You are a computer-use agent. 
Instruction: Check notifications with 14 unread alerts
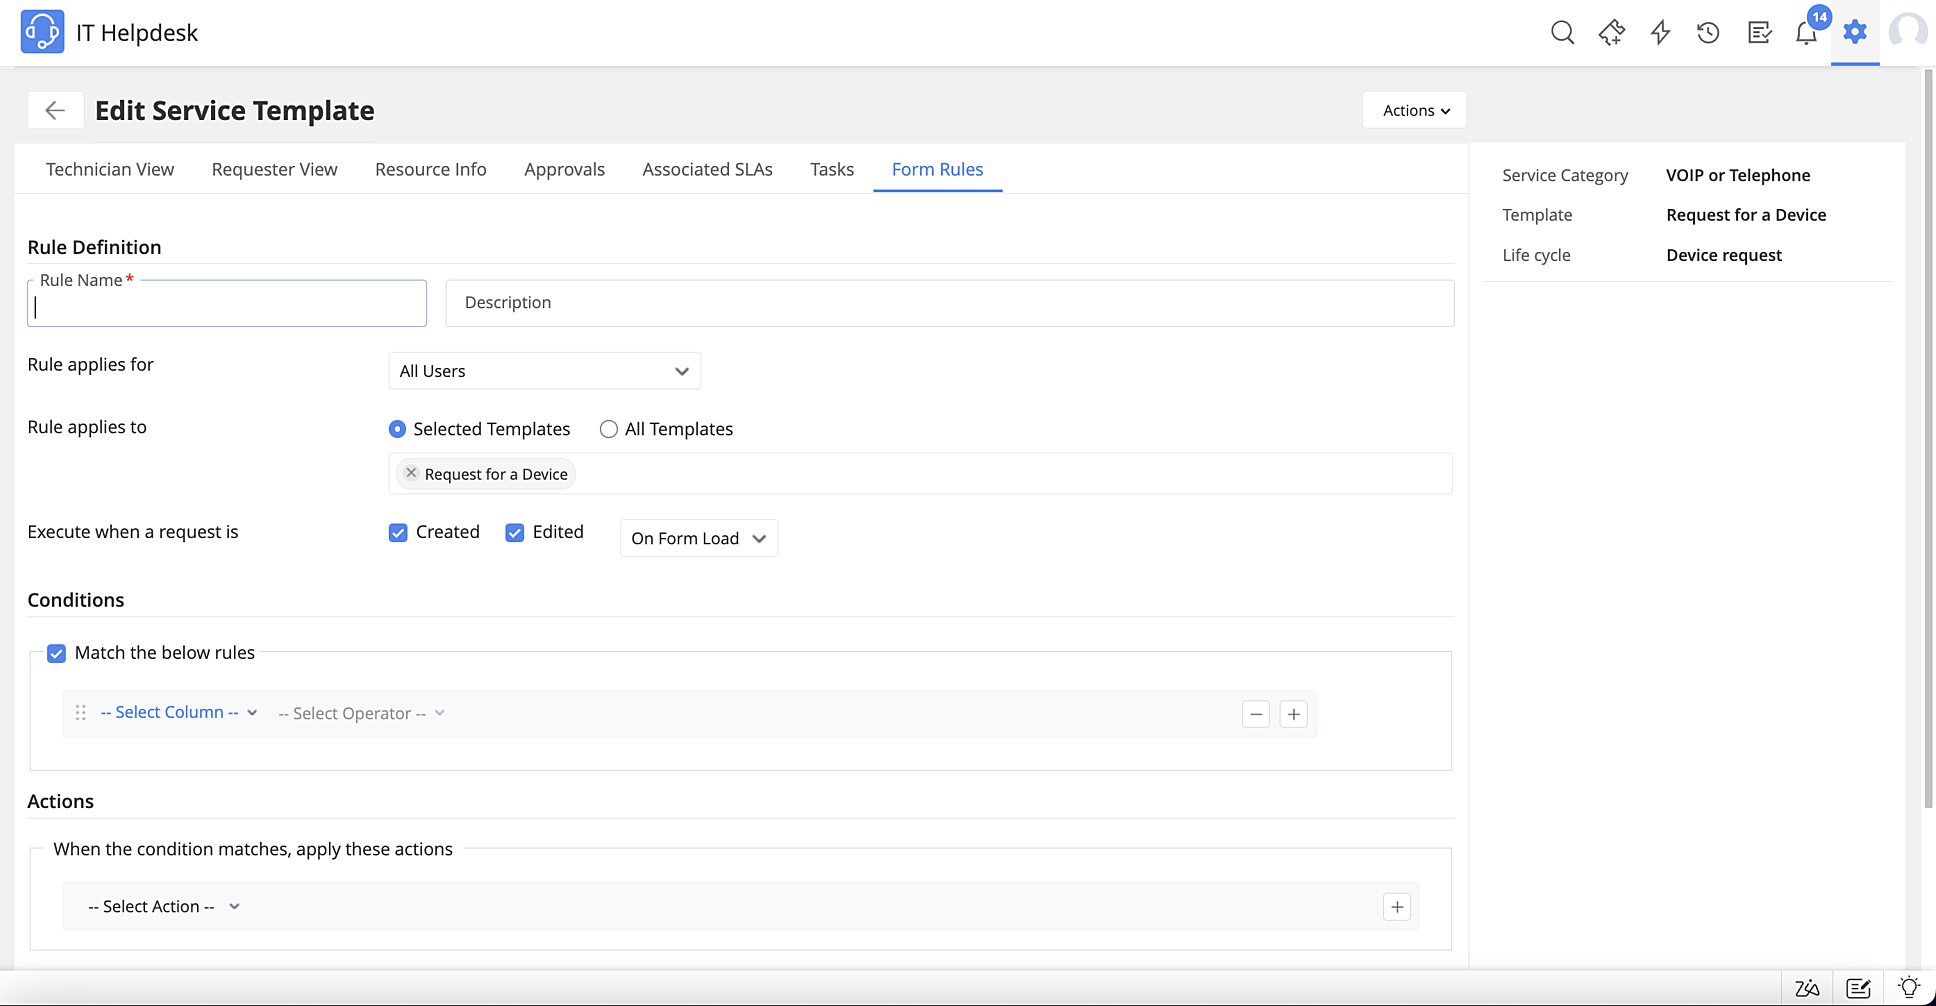[1806, 32]
